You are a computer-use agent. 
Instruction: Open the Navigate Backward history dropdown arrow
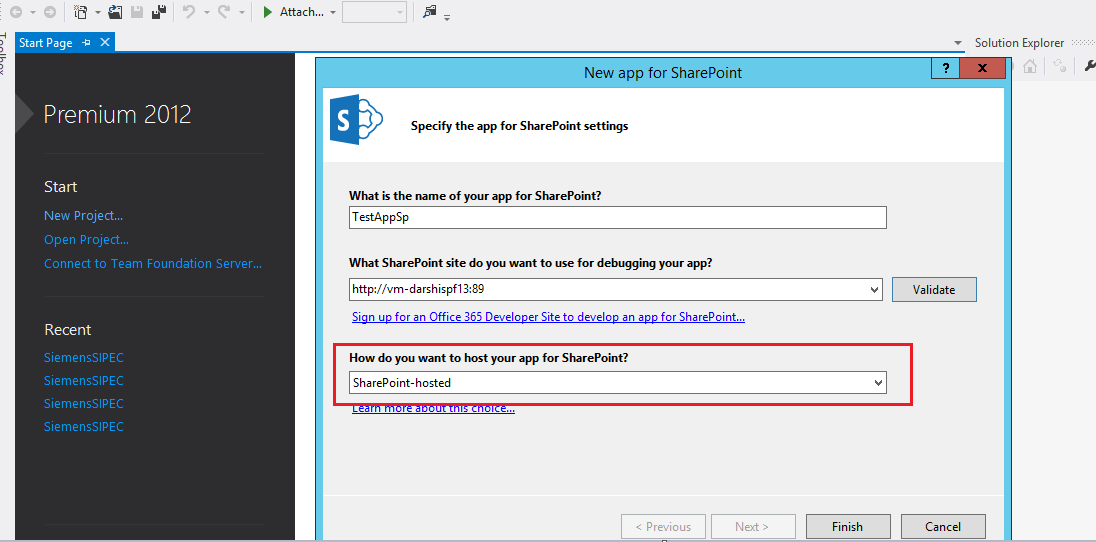coord(32,13)
